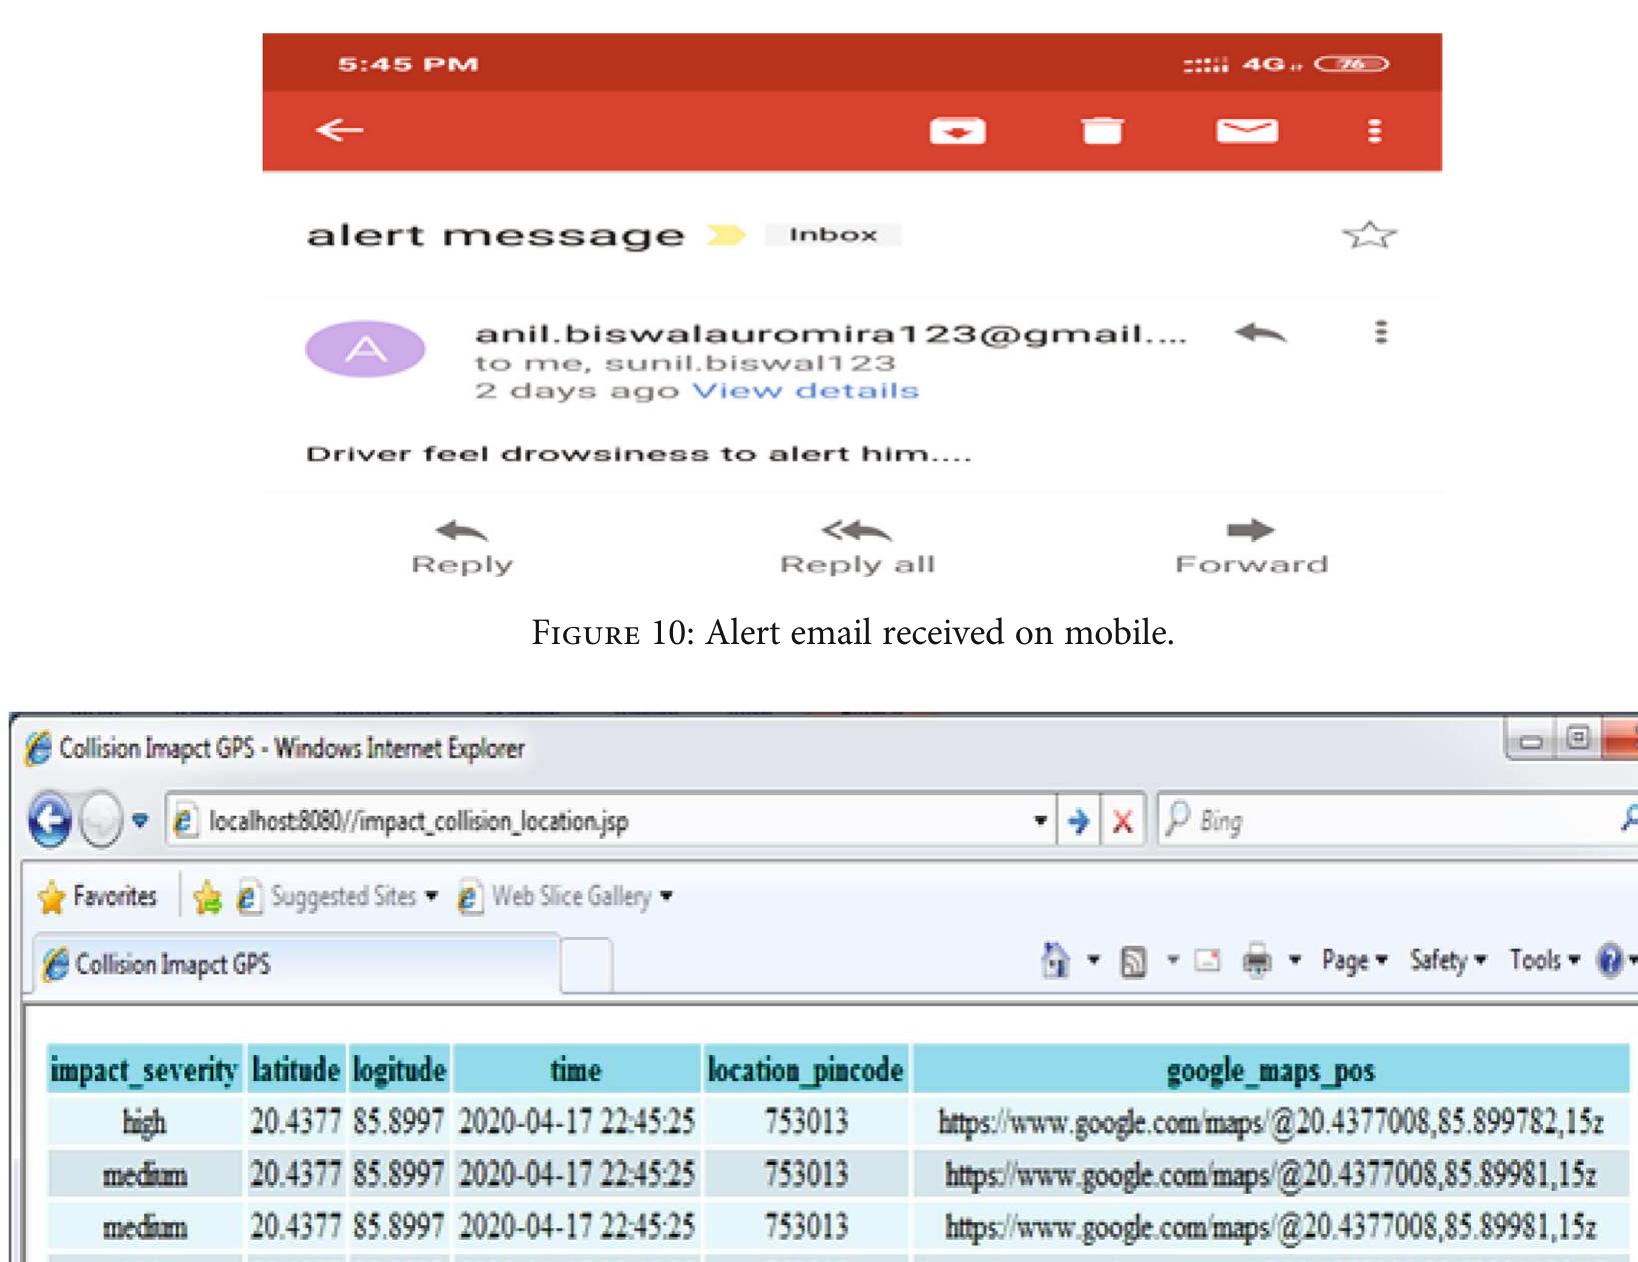Click the IE back navigation button
The height and width of the screenshot is (1262, 1638).
[50, 821]
